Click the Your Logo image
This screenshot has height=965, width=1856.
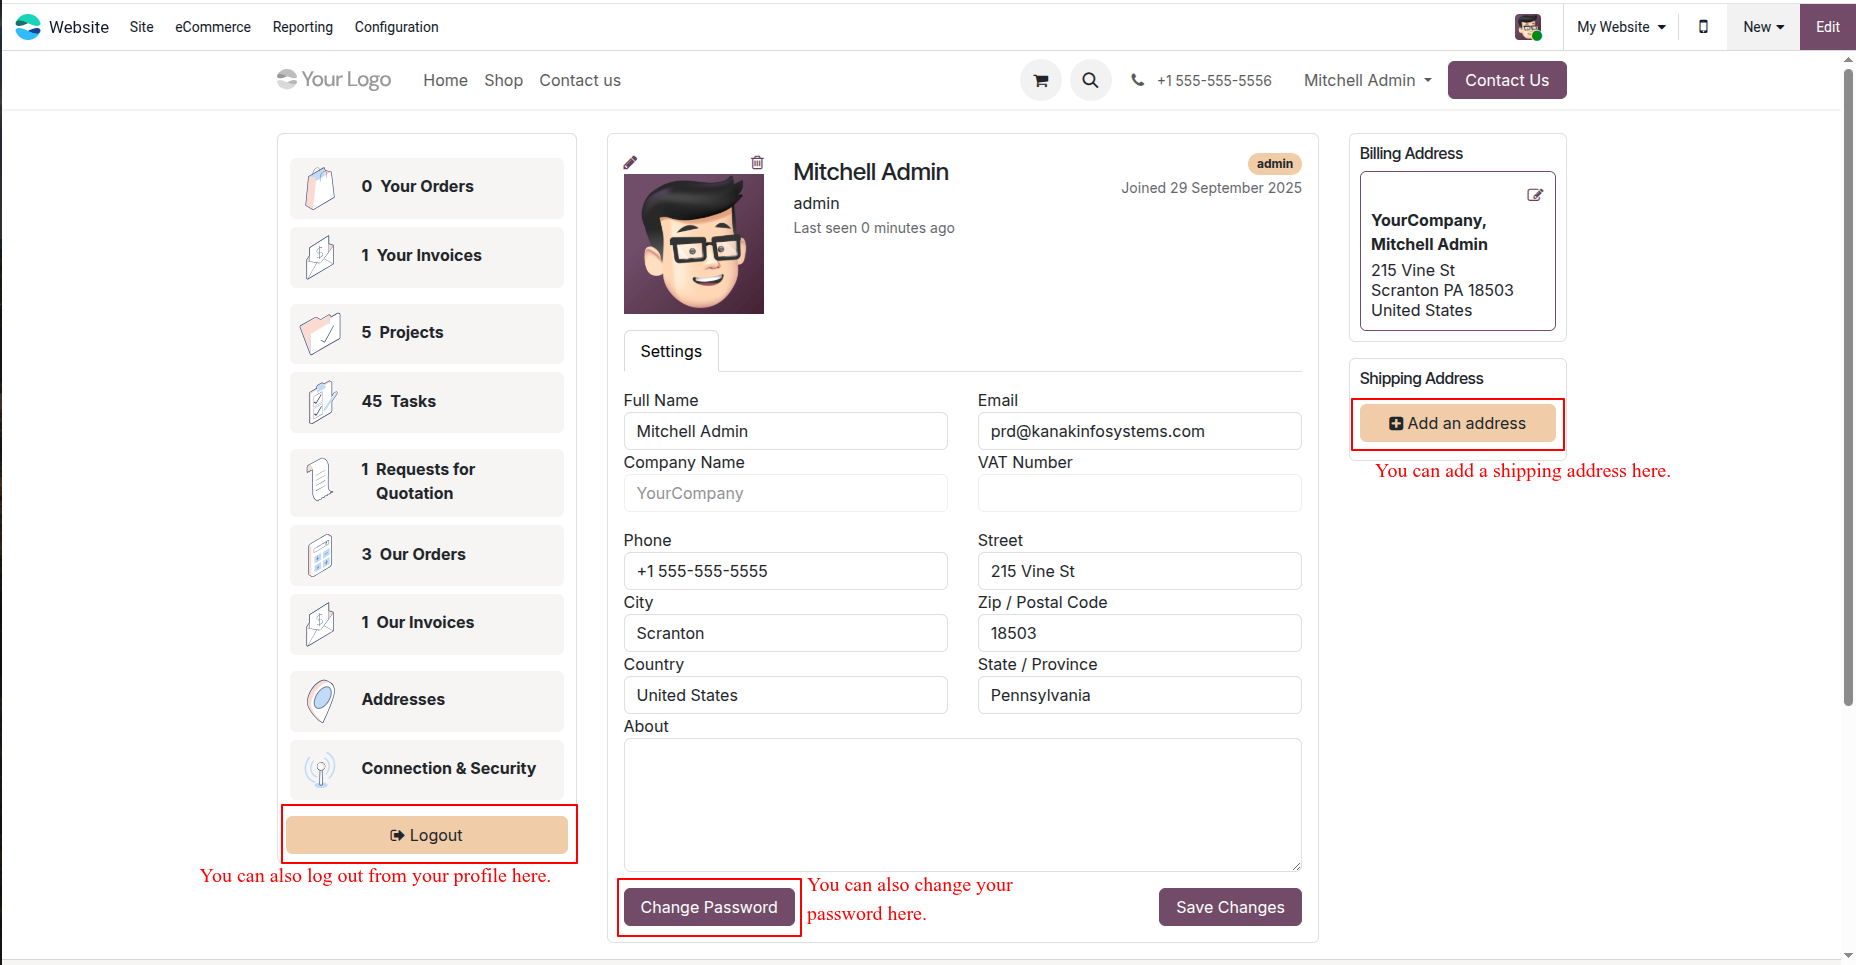point(334,79)
